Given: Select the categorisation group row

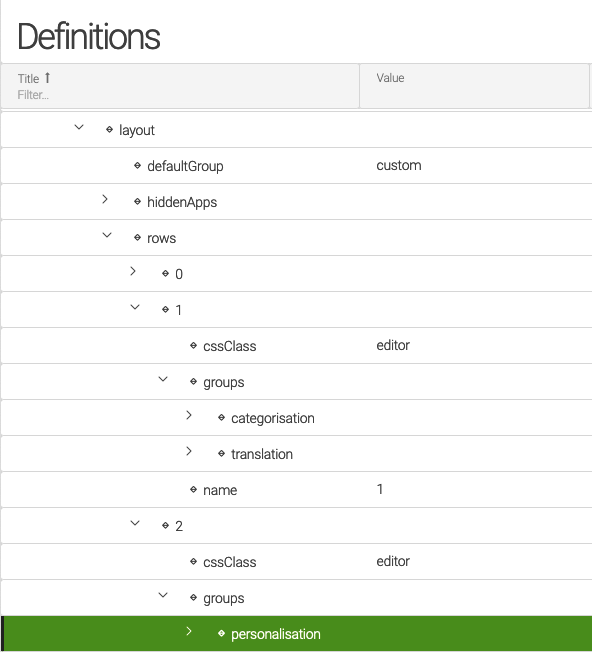Looking at the screenshot, I should coord(296,417).
